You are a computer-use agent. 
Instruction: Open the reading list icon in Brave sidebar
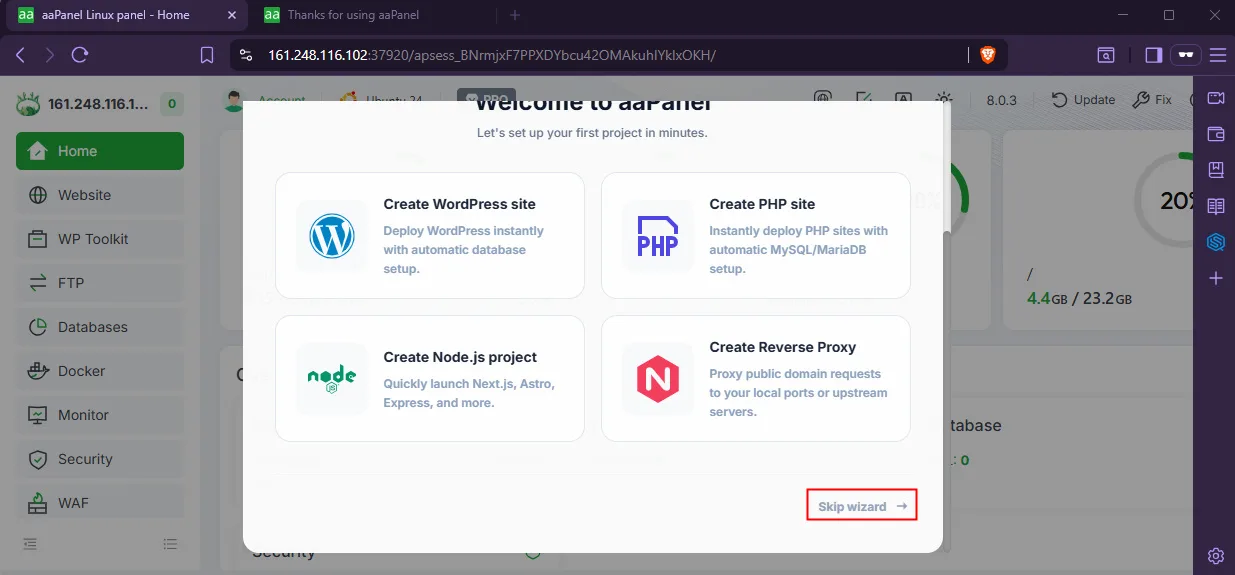pos(1216,206)
